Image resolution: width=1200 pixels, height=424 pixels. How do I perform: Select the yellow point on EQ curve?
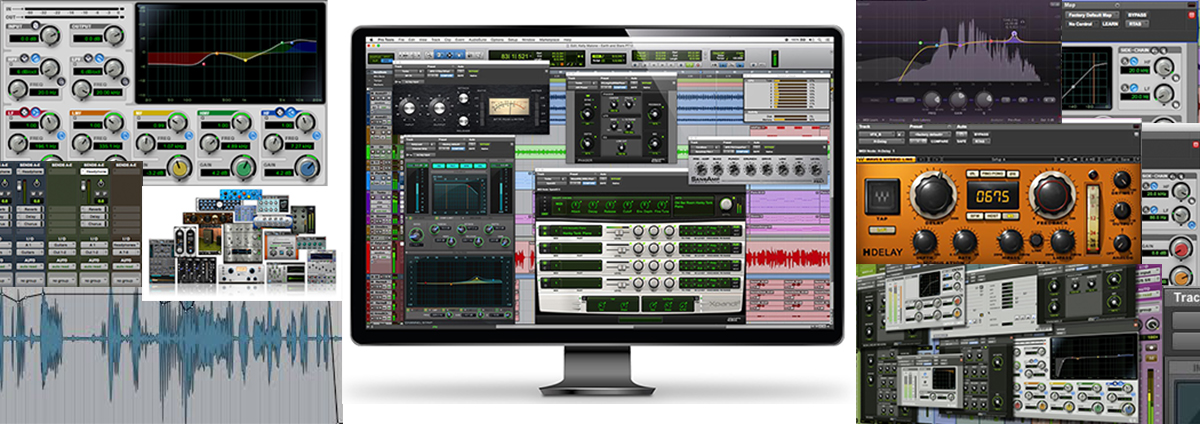245,60
